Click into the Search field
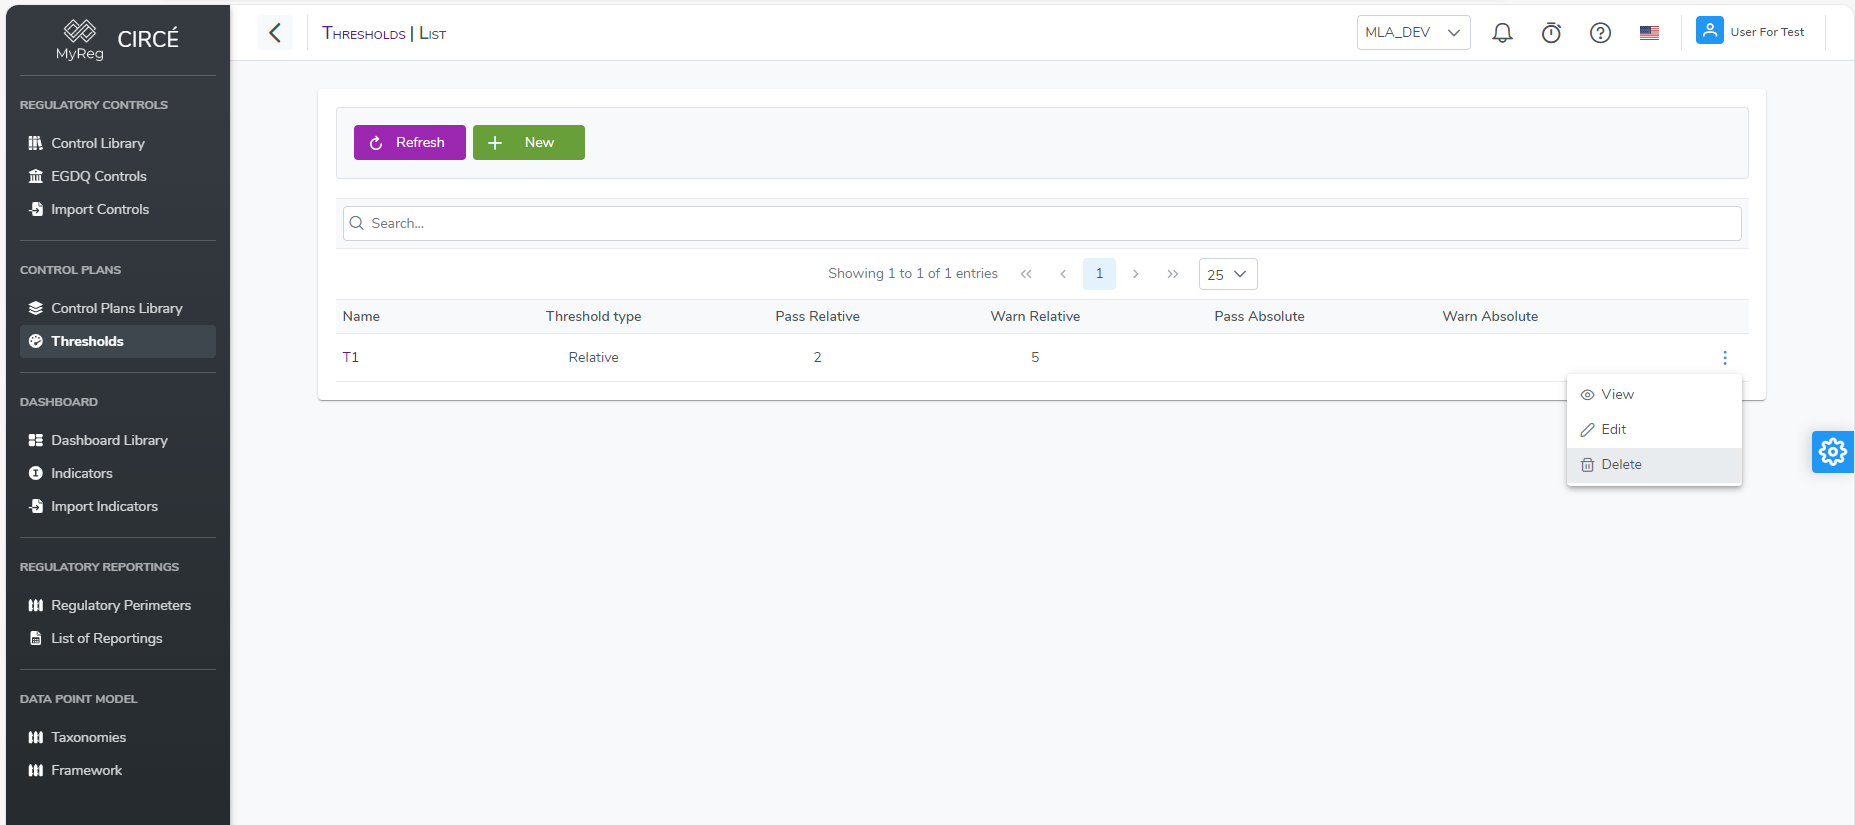 1040,224
